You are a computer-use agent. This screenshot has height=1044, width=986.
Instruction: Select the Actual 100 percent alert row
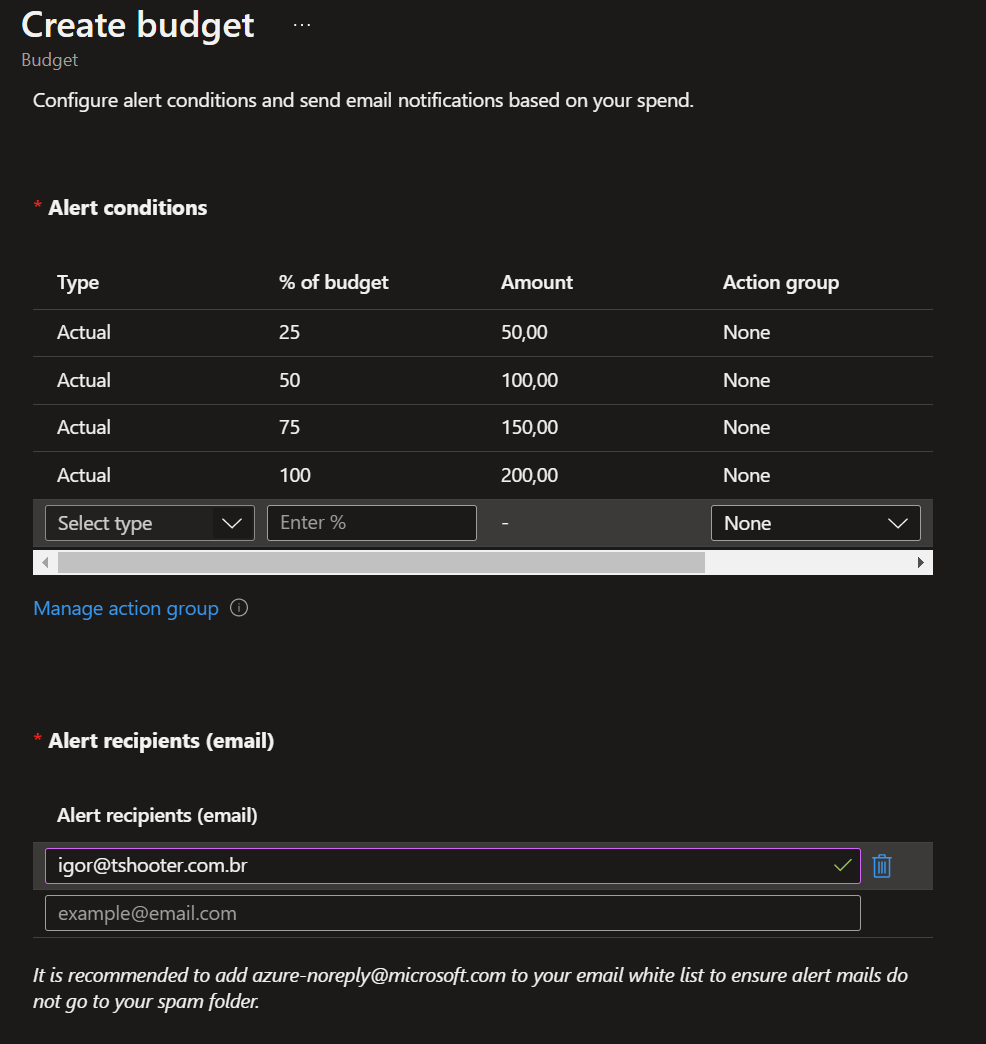click(x=483, y=475)
